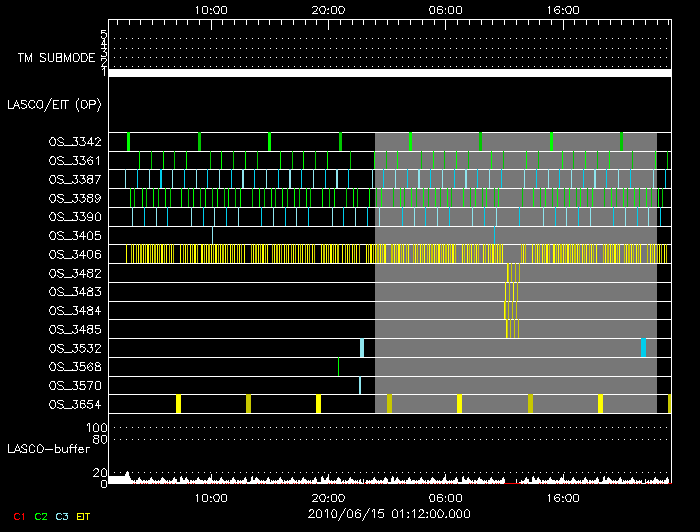
Task: Select the left cyan marker in OS_3405 row
Action: (213, 235)
